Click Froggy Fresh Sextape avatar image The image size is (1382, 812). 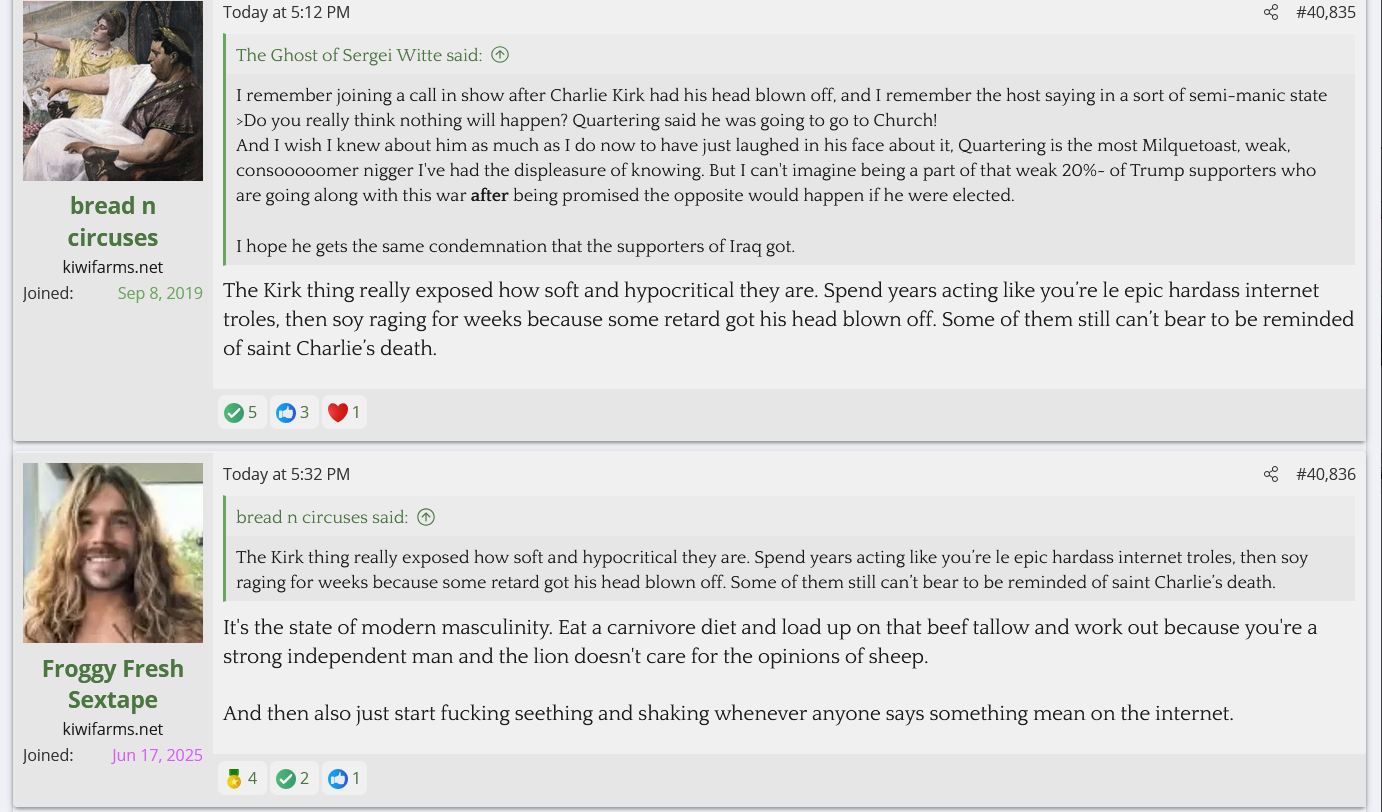[x=113, y=552]
